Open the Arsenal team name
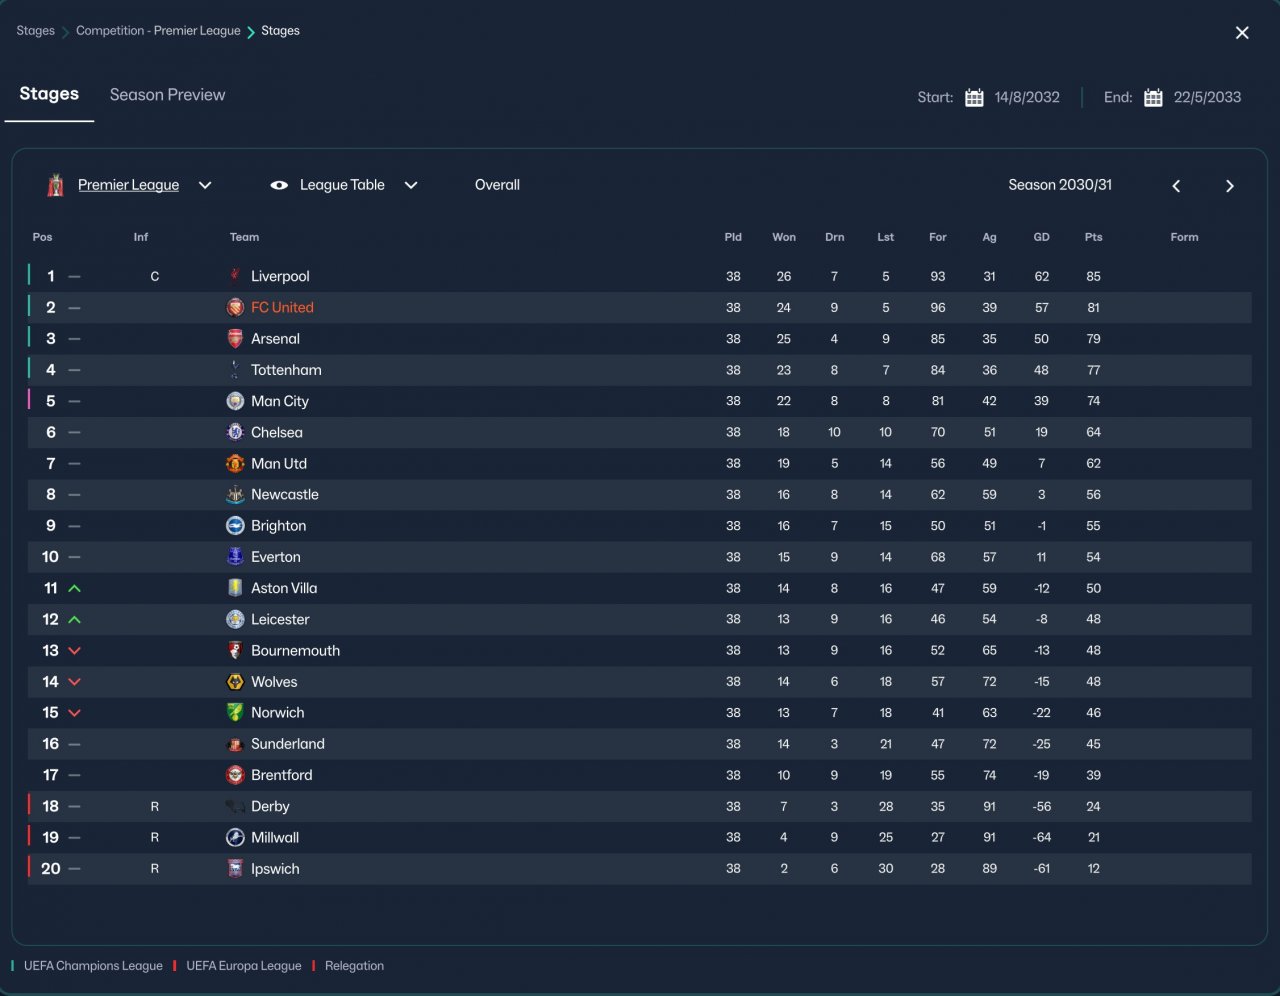 (275, 338)
